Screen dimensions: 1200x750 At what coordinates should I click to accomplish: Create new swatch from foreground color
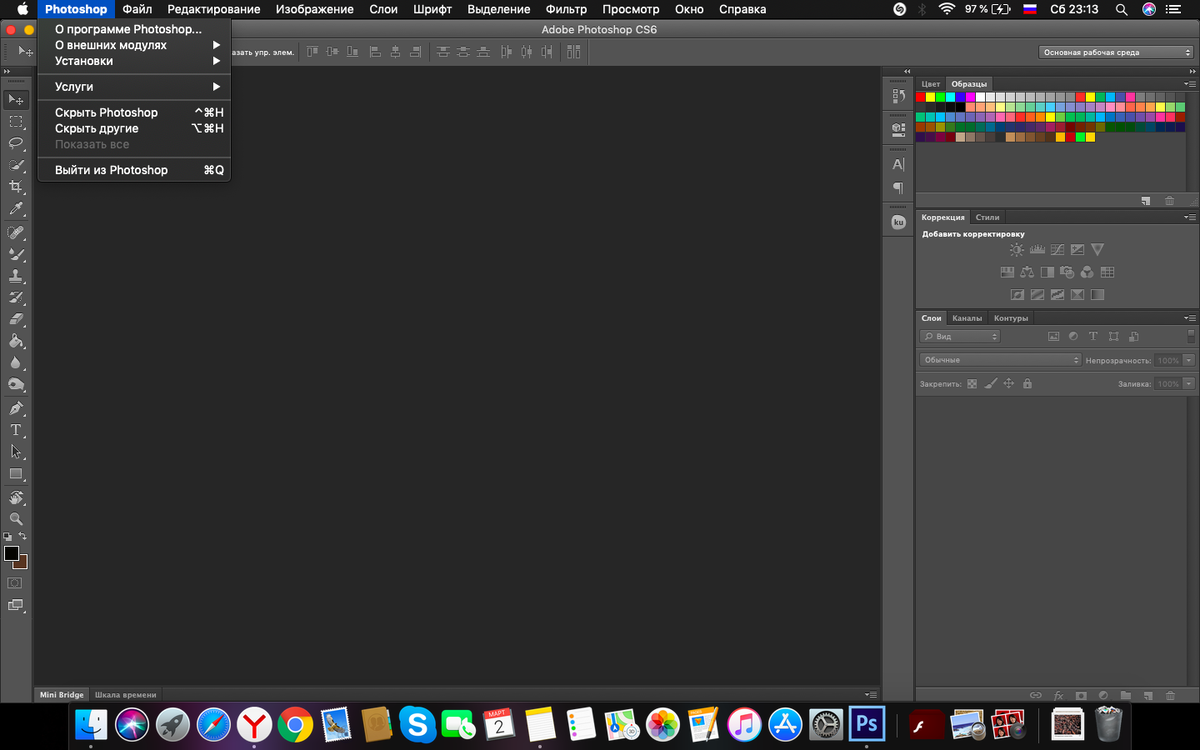(1145, 201)
